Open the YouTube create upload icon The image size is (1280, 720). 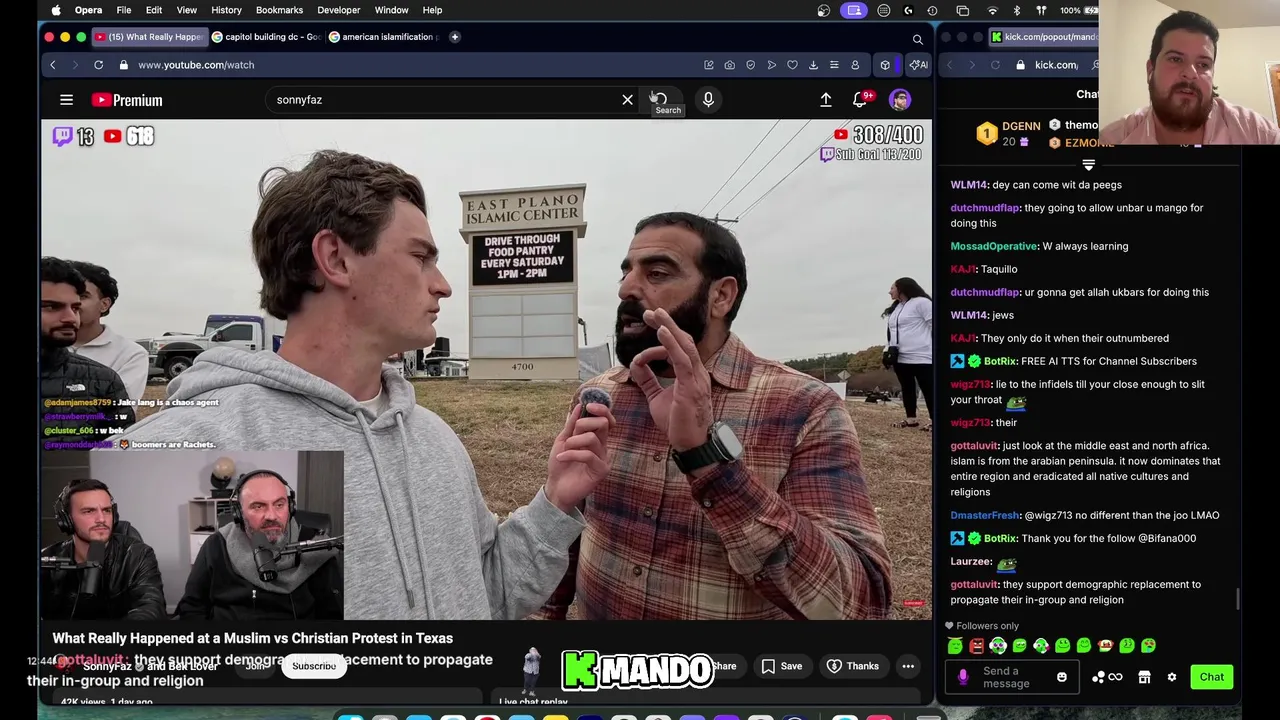(826, 100)
